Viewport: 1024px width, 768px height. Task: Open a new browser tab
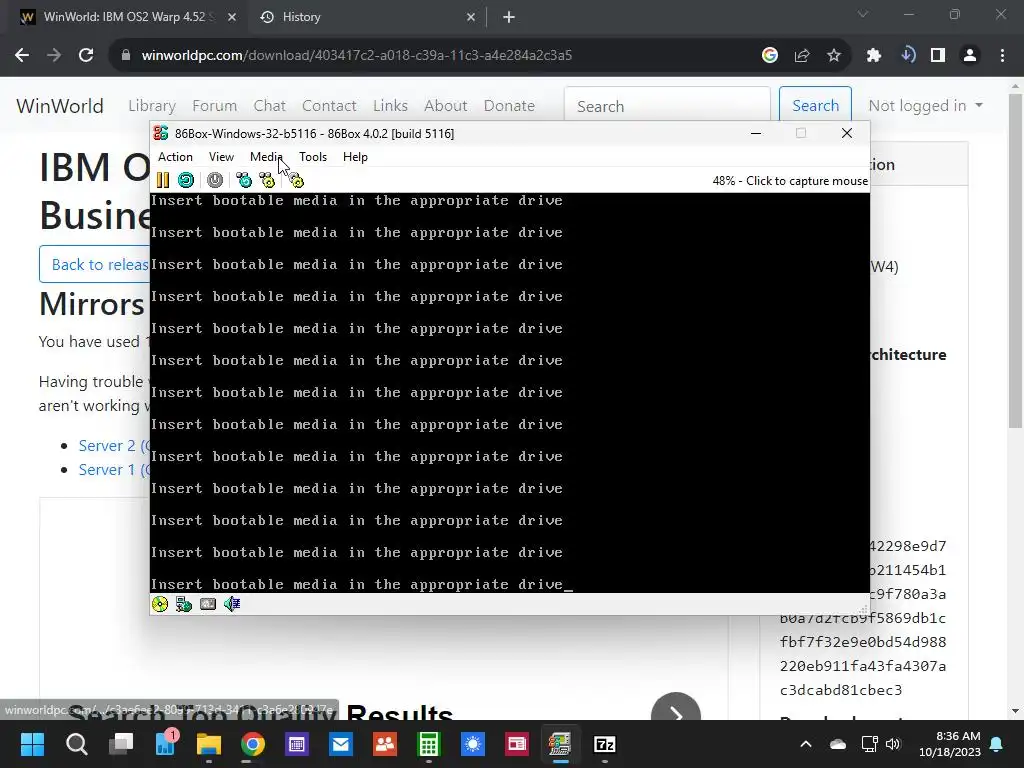pyautogui.click(x=509, y=17)
